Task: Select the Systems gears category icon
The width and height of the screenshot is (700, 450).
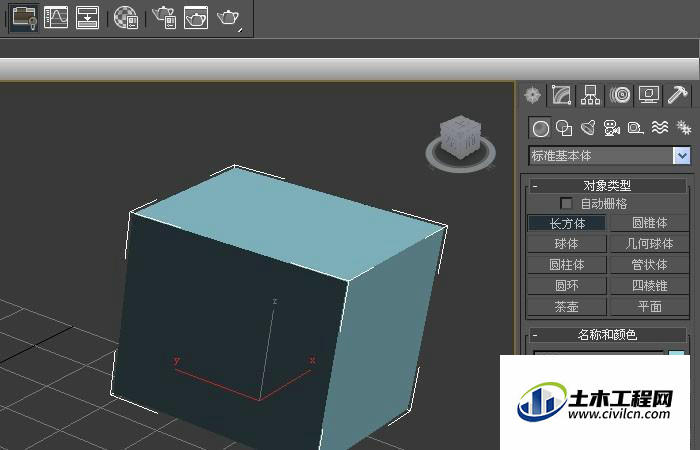Action: pos(683,128)
